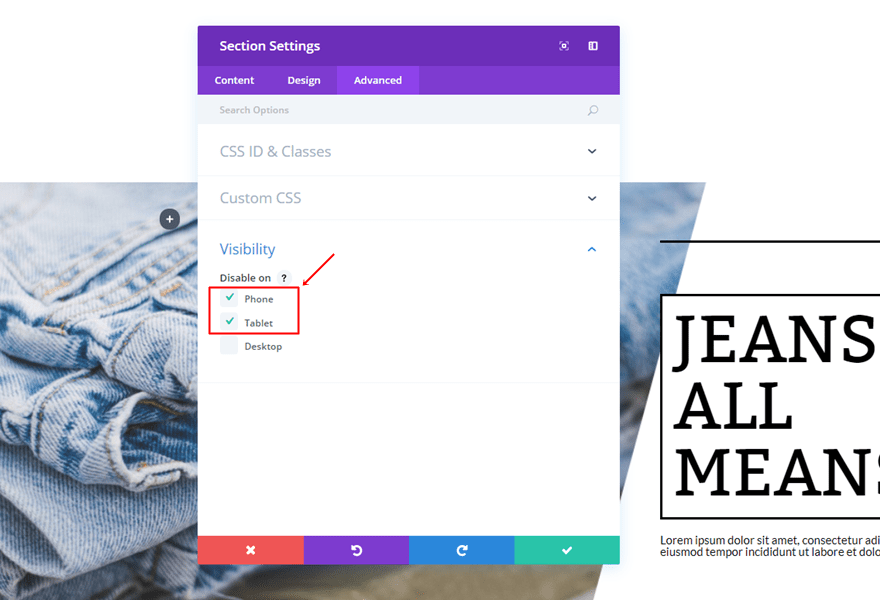Click the fullscreen focus icon in header
Image resolution: width=880 pixels, height=600 pixels.
tap(564, 46)
